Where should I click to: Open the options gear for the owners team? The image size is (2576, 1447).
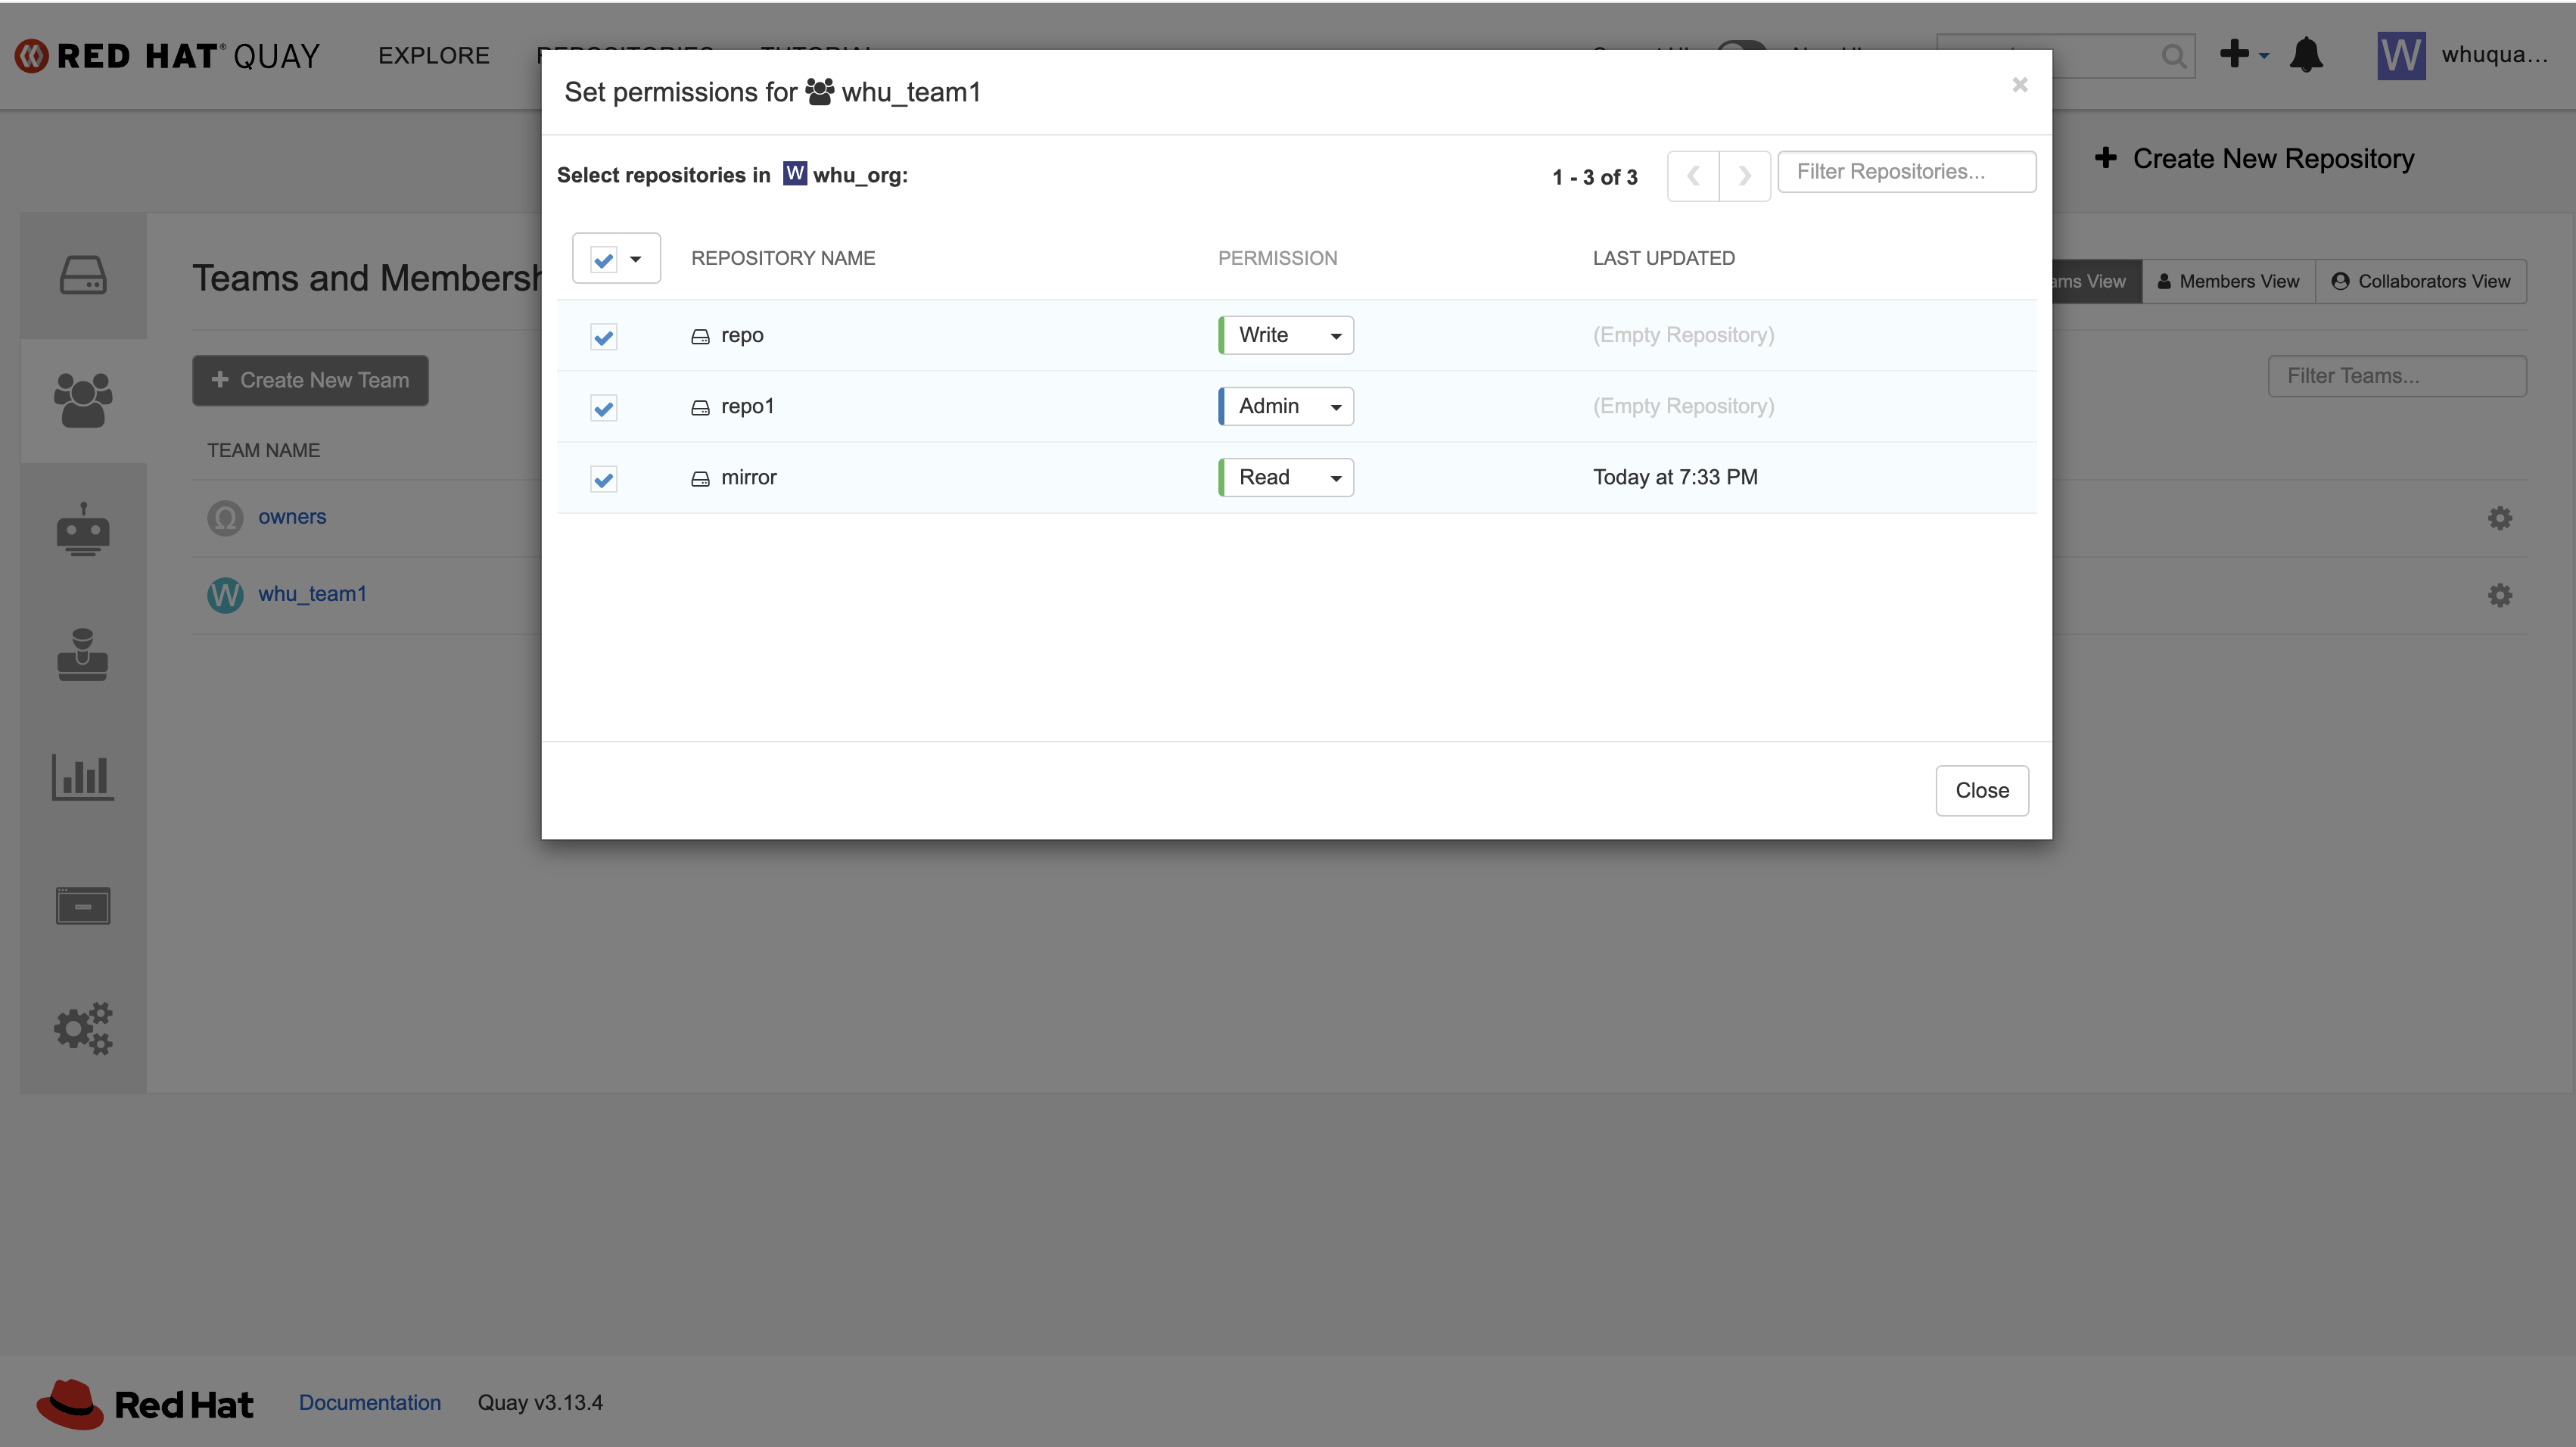coord(2499,518)
